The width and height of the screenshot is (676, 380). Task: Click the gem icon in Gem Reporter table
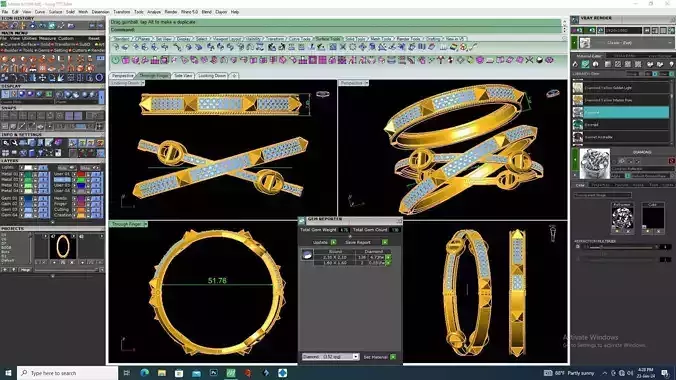click(x=307, y=255)
